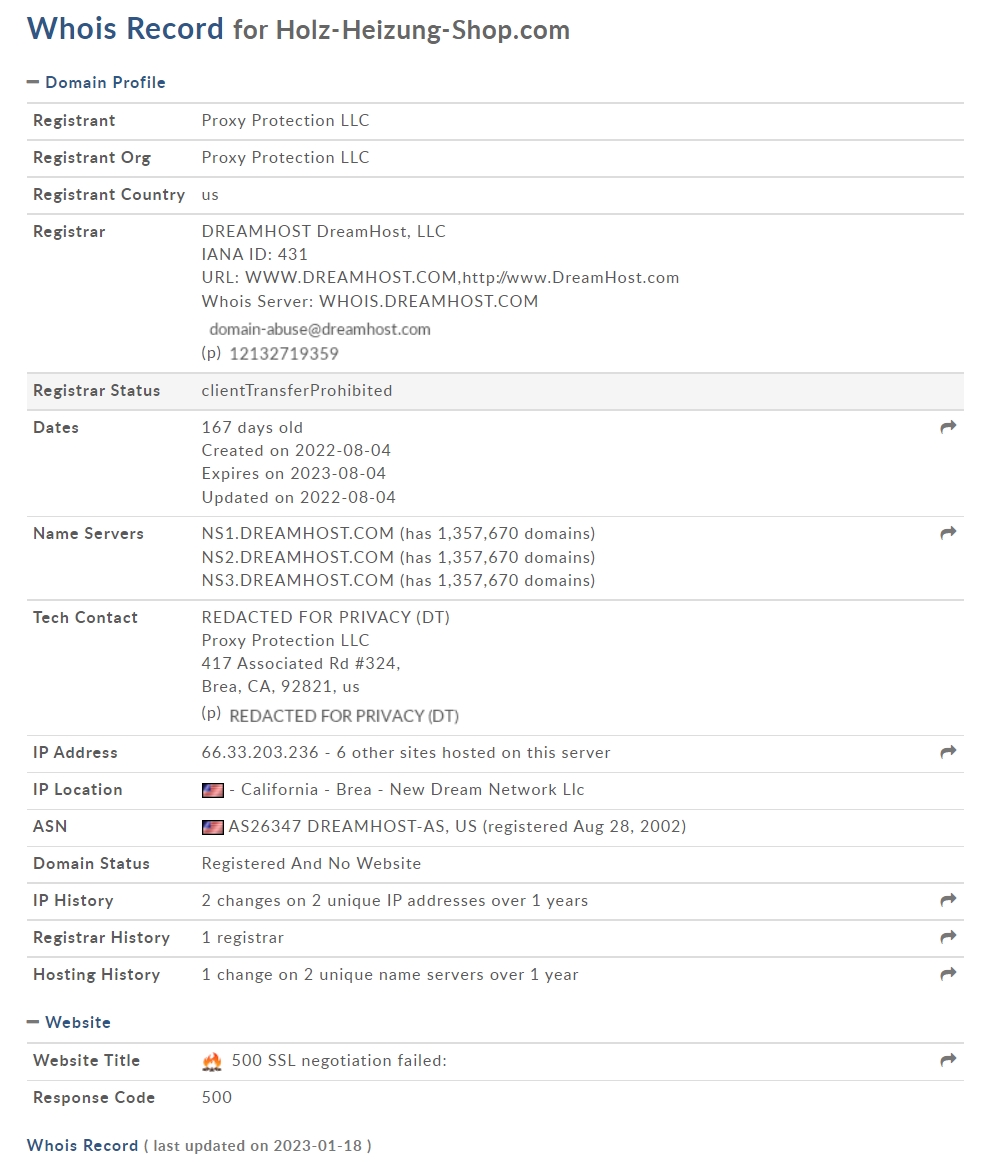Viewport: 988px width, 1163px height.
Task: Click the share arrow in Name Servers row
Action: (x=948, y=533)
